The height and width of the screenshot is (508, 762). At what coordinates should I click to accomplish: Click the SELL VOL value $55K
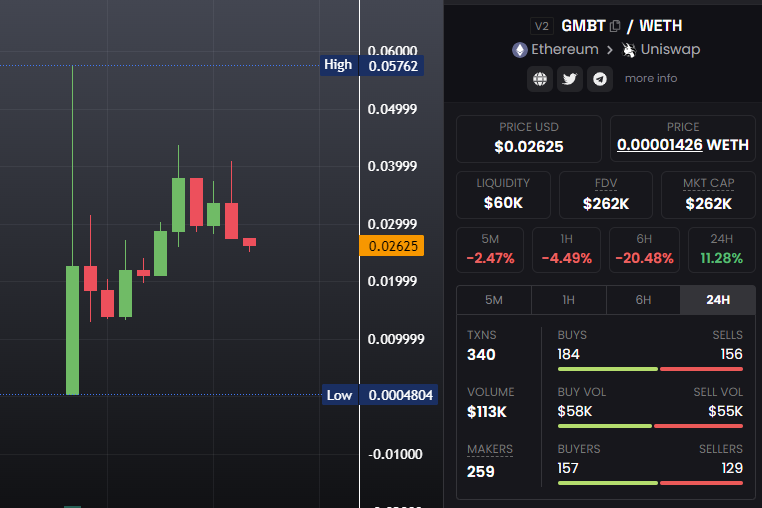(726, 412)
